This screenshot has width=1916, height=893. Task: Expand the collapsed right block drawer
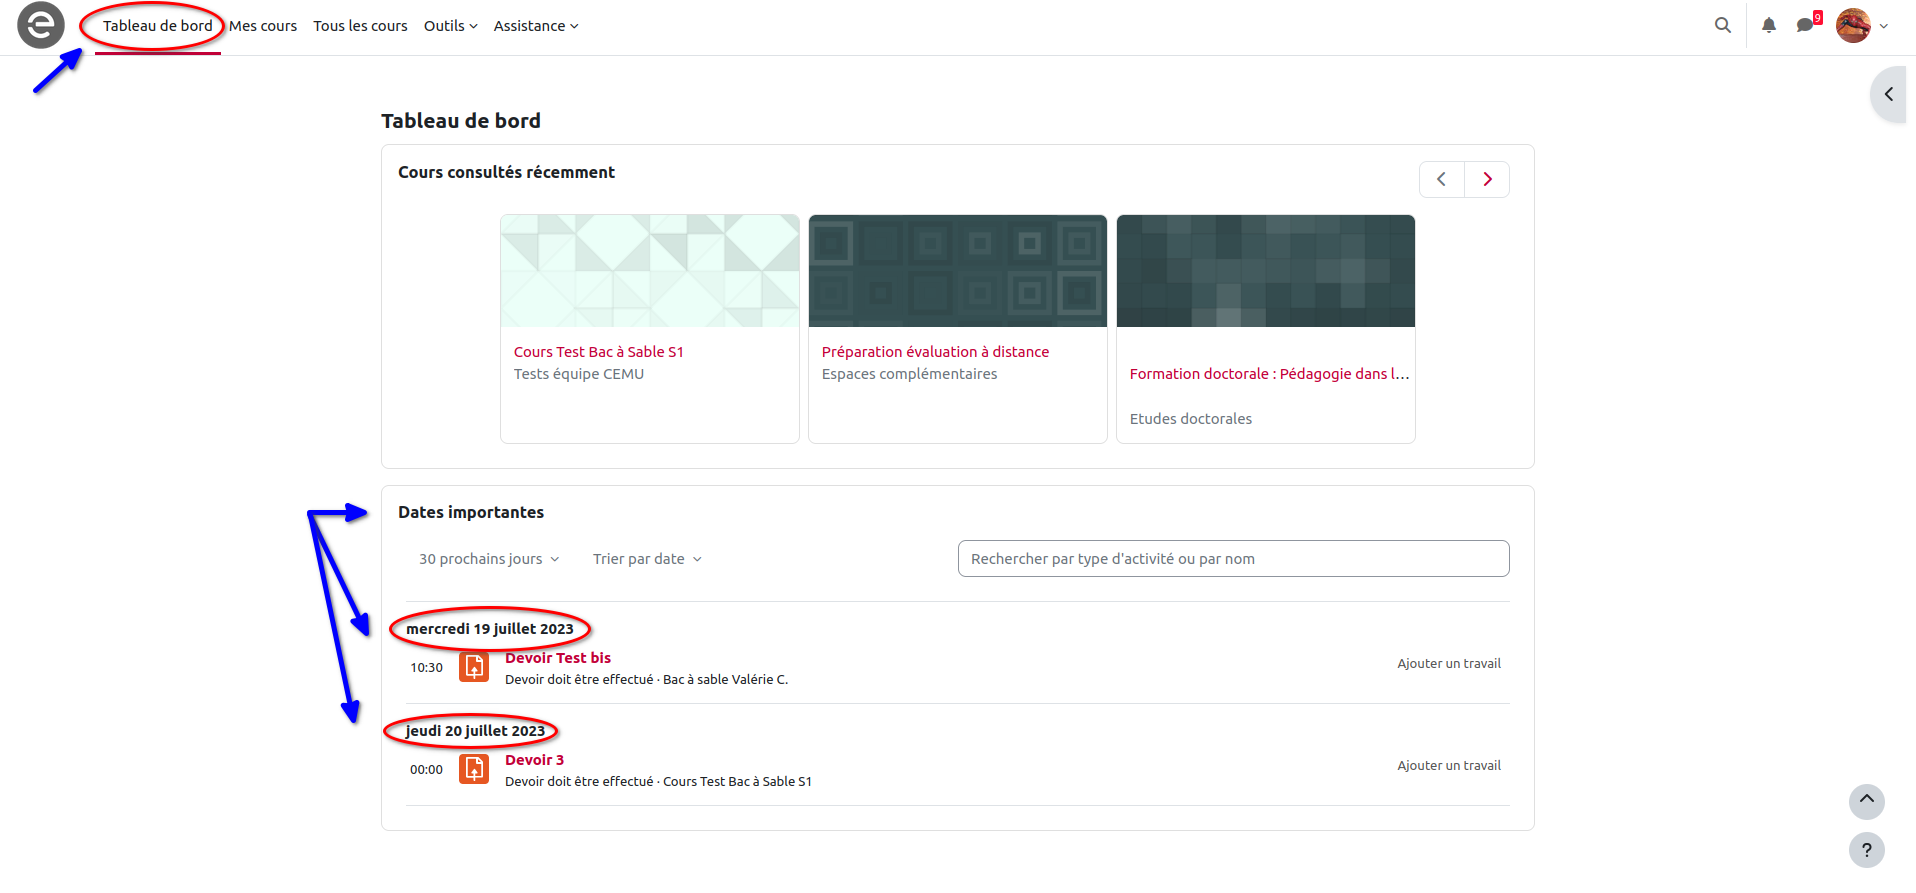pos(1888,95)
